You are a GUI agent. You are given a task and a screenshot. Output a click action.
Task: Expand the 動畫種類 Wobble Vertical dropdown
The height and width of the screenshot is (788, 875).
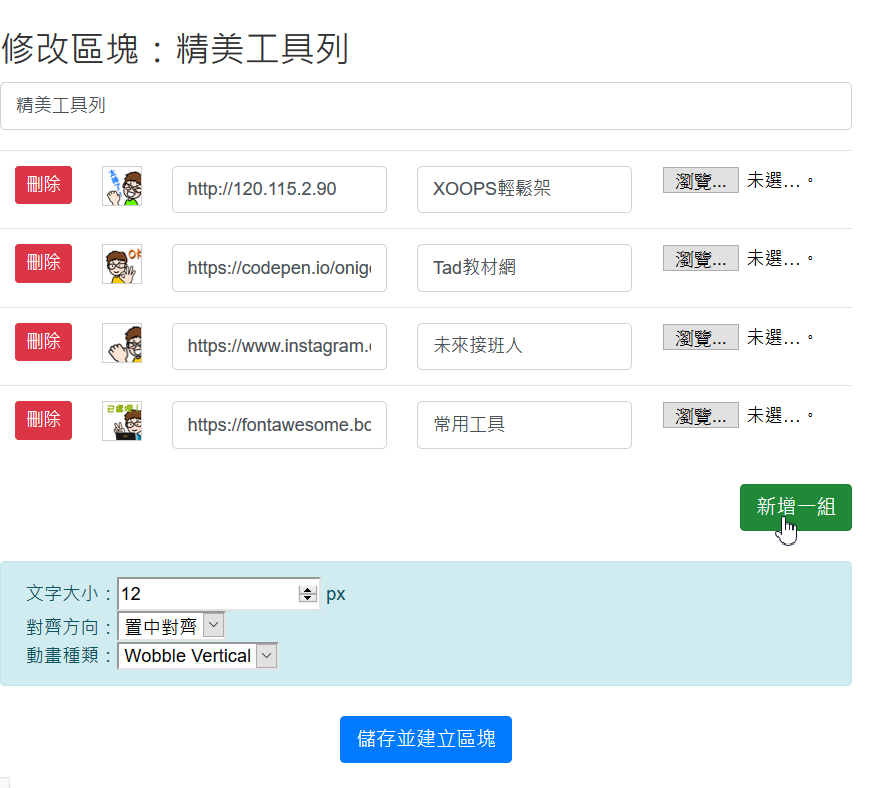click(x=197, y=656)
